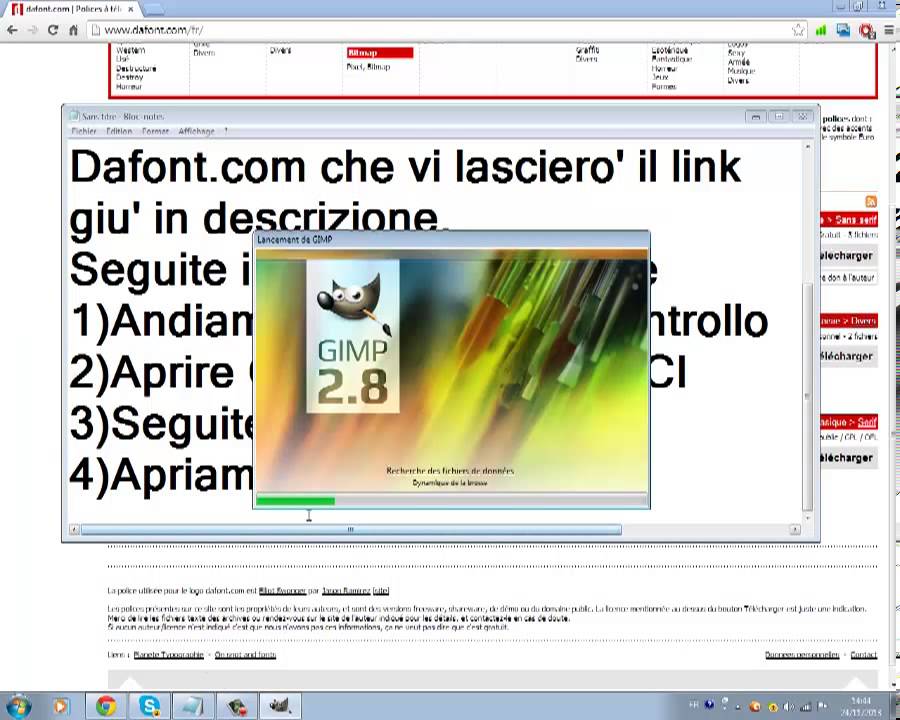Image resolution: width=900 pixels, height=720 pixels.
Task: Click the taskbar clock showing 14:44
Action: click(x=861, y=706)
